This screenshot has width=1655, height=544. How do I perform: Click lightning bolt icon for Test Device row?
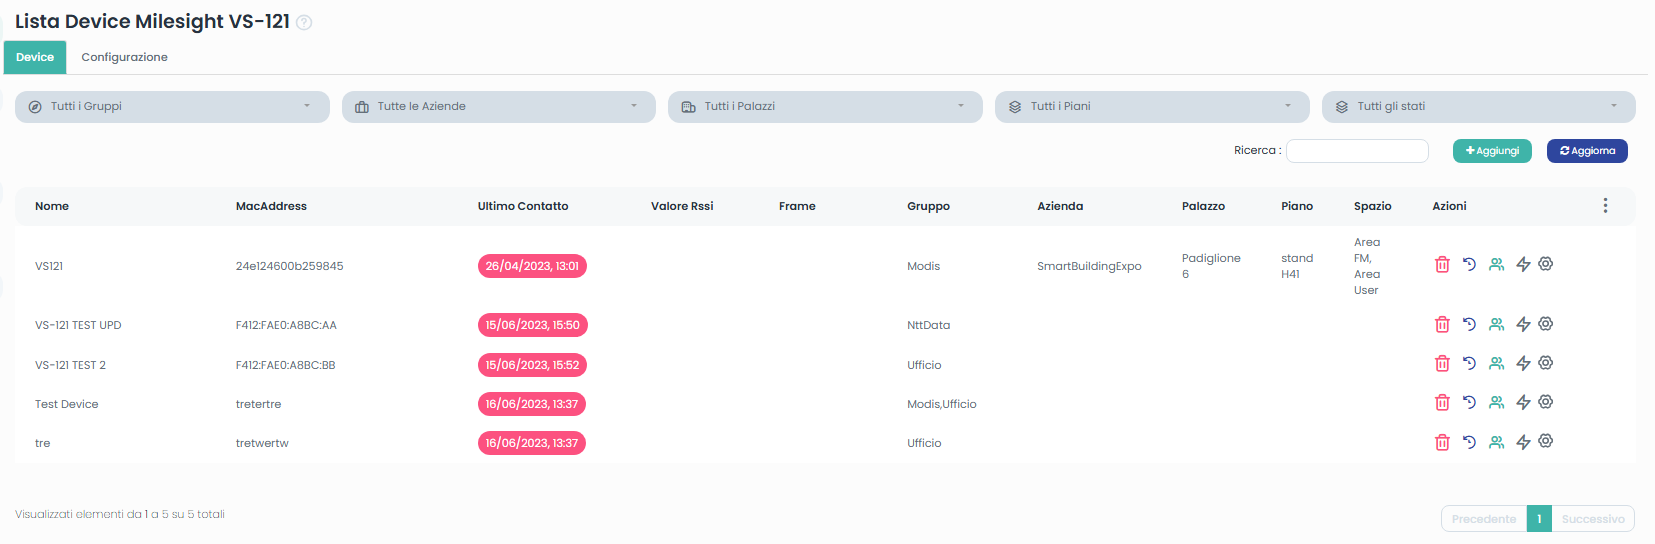pos(1523,403)
